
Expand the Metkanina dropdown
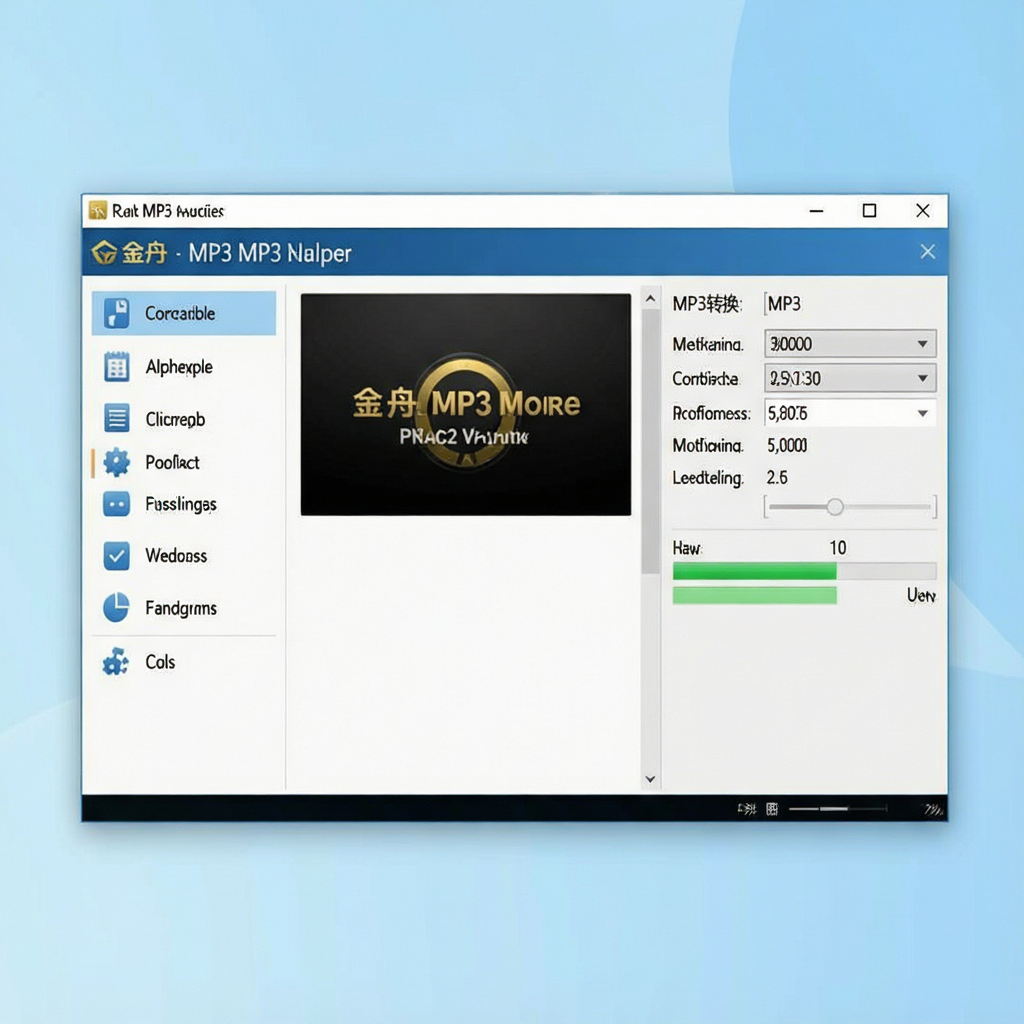coord(850,344)
